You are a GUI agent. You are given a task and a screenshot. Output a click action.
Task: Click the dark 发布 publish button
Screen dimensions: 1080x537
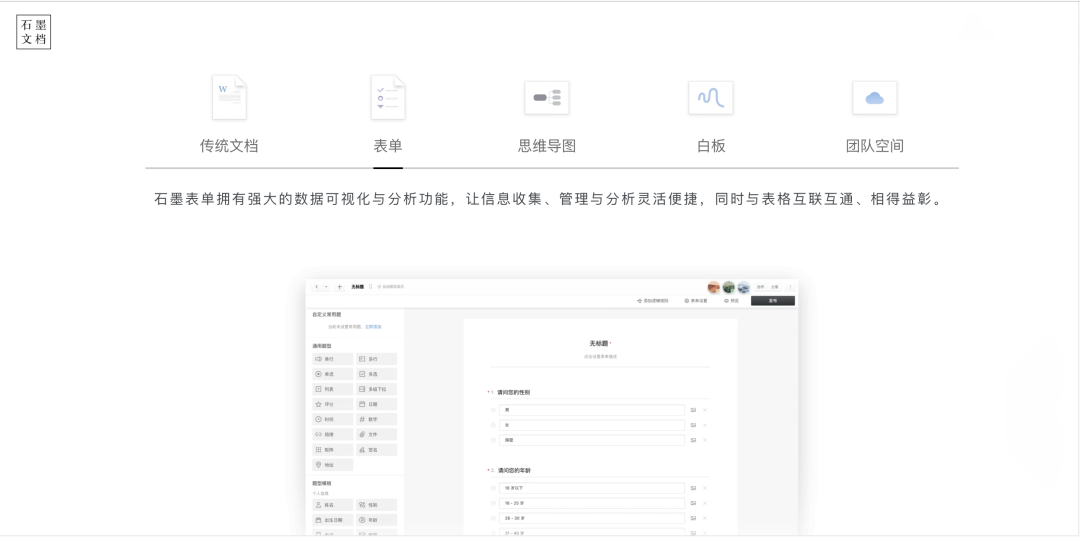(773, 301)
